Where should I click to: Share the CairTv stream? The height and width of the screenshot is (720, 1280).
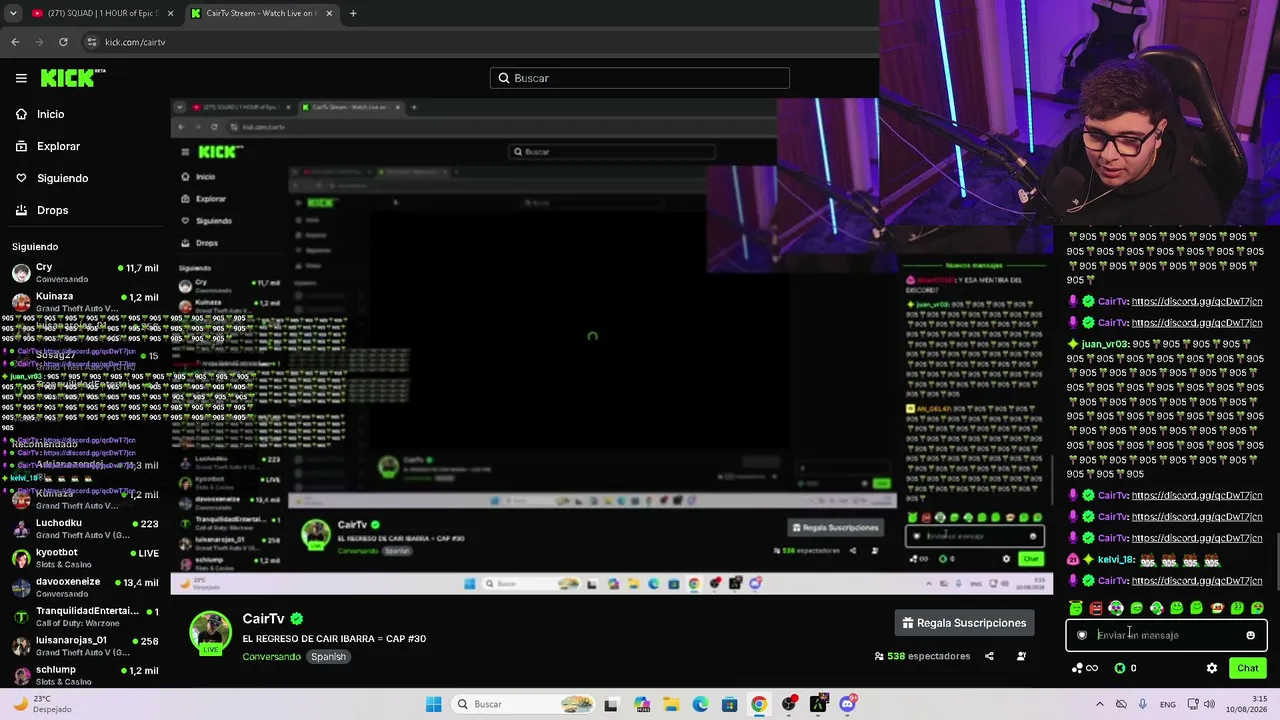pos(989,656)
